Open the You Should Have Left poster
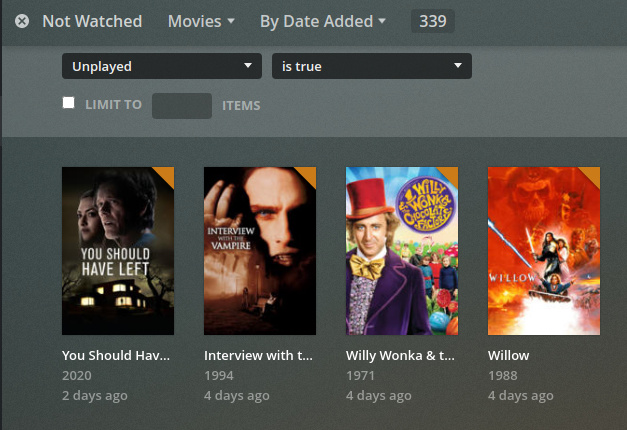The width and height of the screenshot is (627, 430). [x=118, y=251]
